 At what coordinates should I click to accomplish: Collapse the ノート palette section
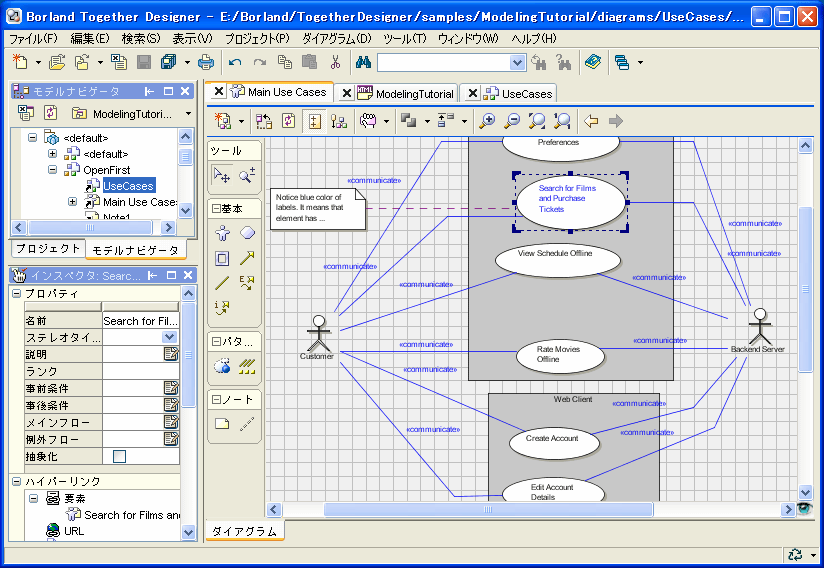[x=216, y=399]
